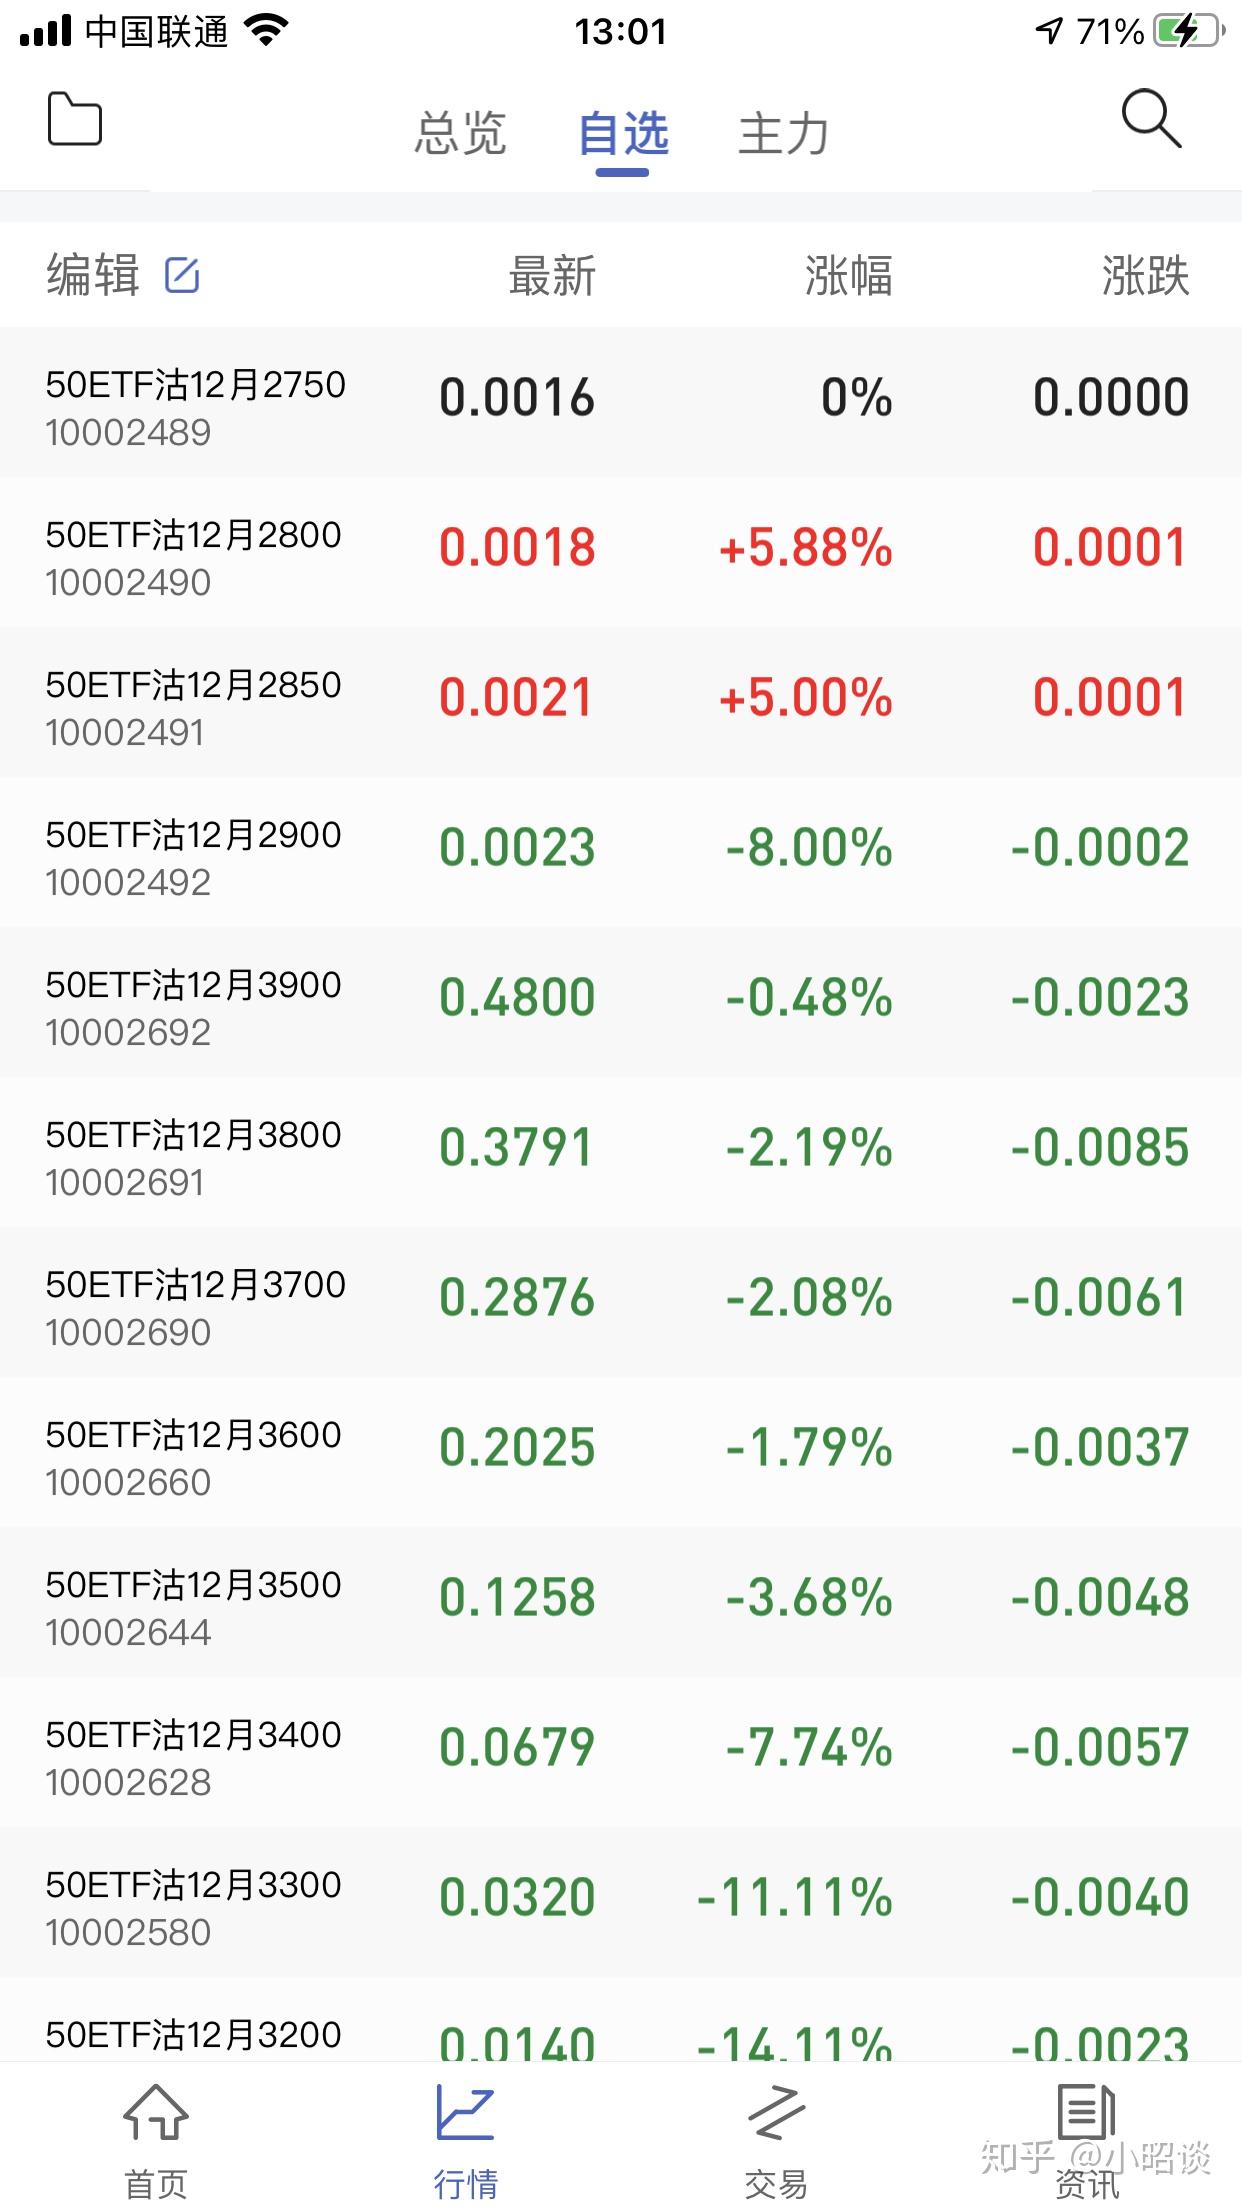The image size is (1242, 2208).
Task: Switch to the 主力 tab
Action: (783, 134)
